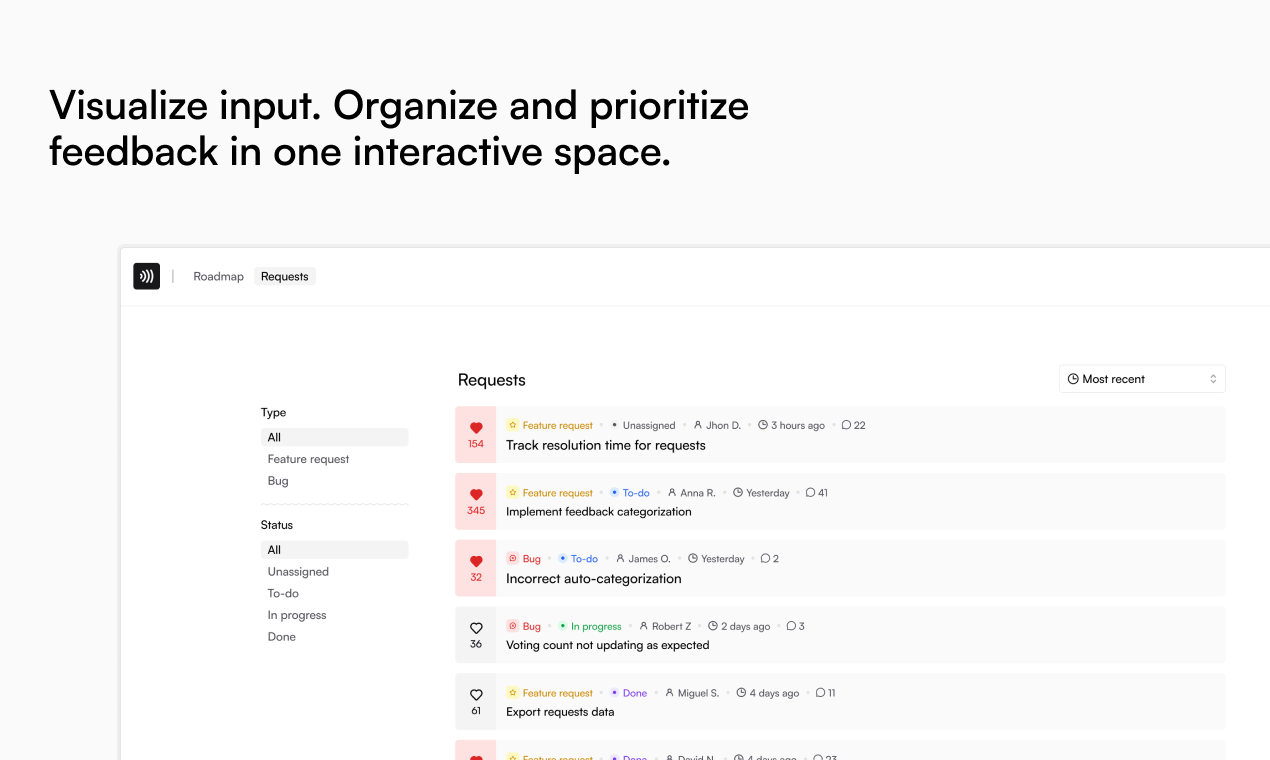
Task: Filter Type by Feature request
Action: 309,459
